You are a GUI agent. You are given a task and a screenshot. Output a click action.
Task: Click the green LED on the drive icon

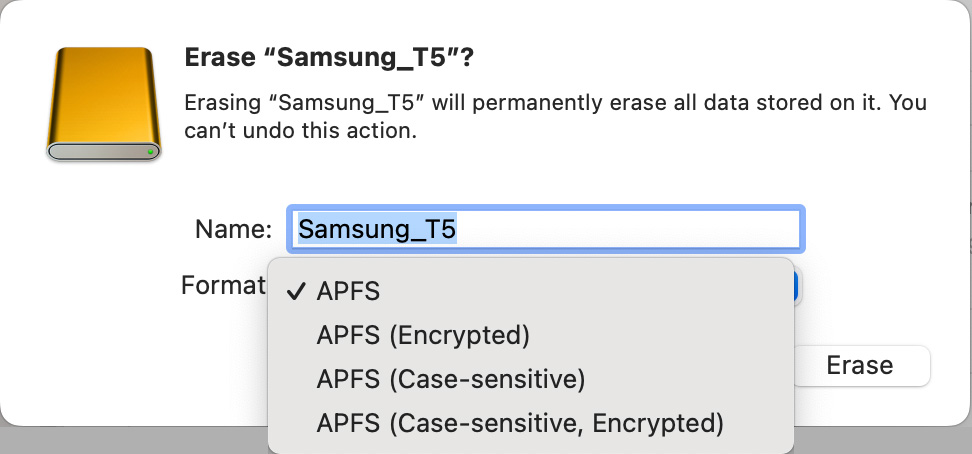[150, 151]
